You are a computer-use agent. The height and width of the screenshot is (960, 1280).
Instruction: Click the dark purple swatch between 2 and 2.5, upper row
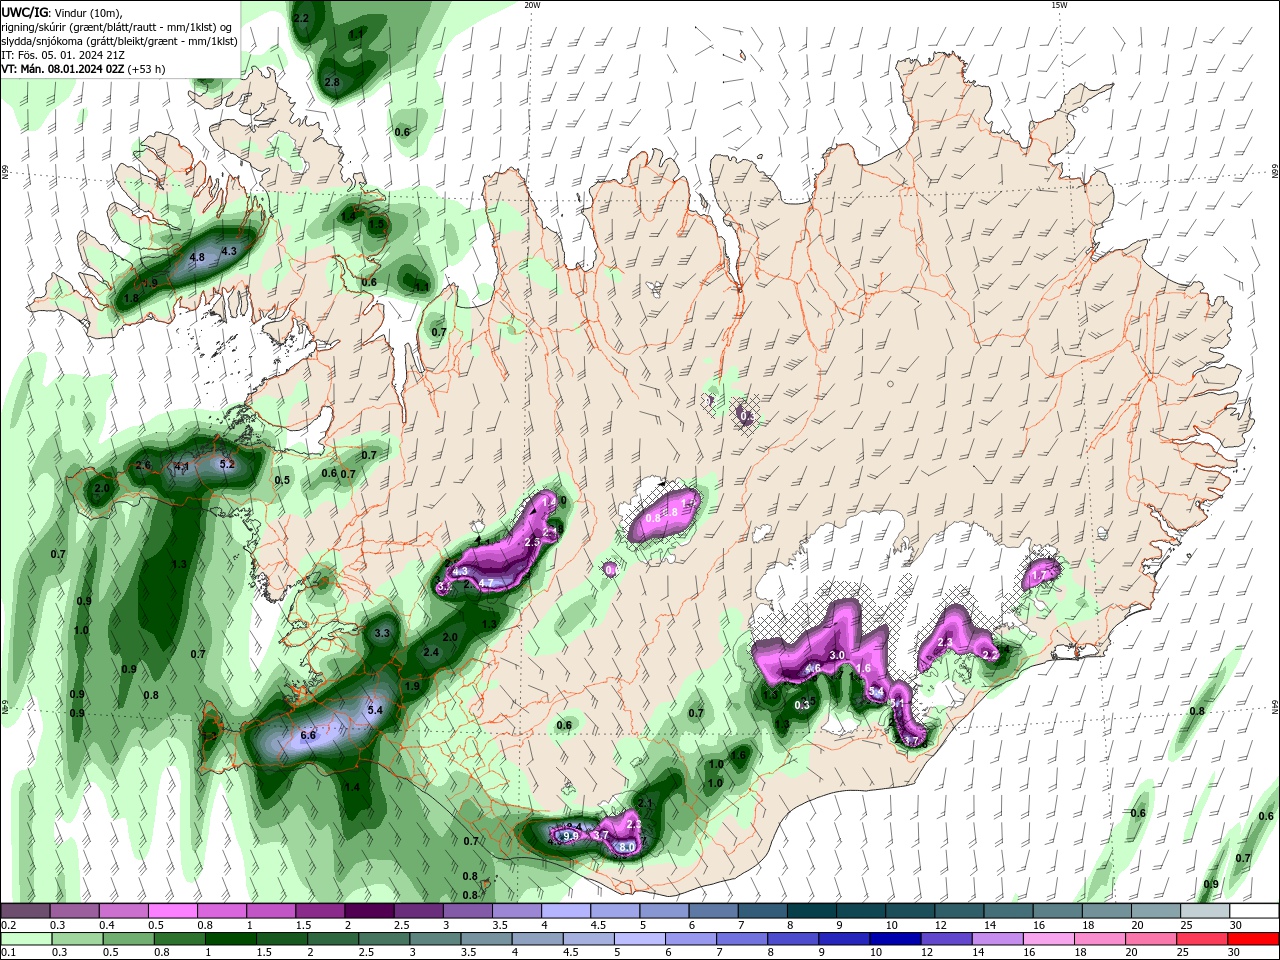click(x=369, y=911)
